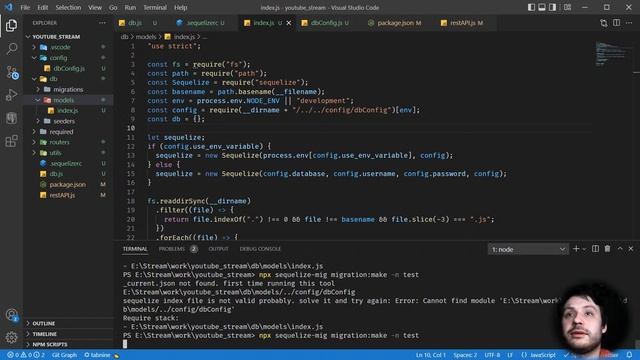Screen dimensions: 640x360
Task: Close the terminal panel
Action: (631, 249)
